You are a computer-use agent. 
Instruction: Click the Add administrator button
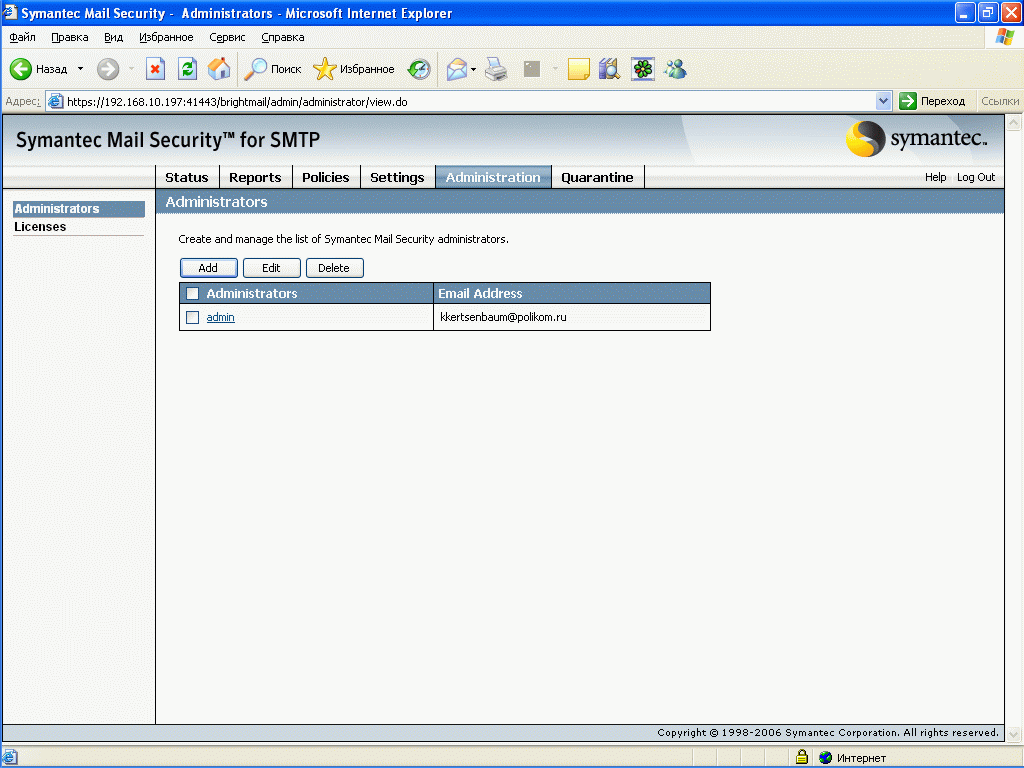pyautogui.click(x=208, y=268)
